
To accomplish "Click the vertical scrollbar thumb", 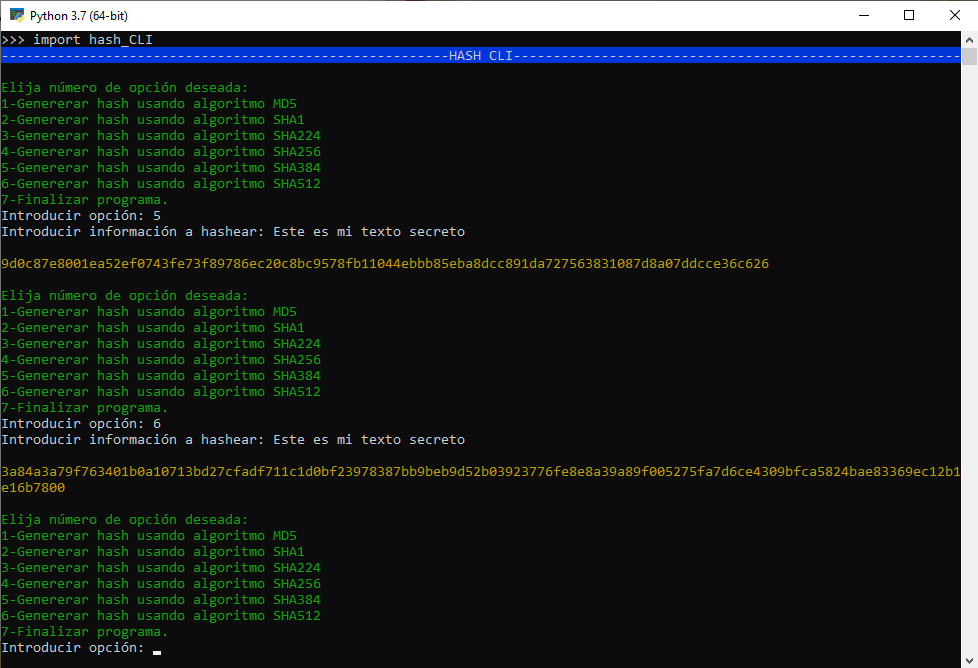I will [969, 57].
